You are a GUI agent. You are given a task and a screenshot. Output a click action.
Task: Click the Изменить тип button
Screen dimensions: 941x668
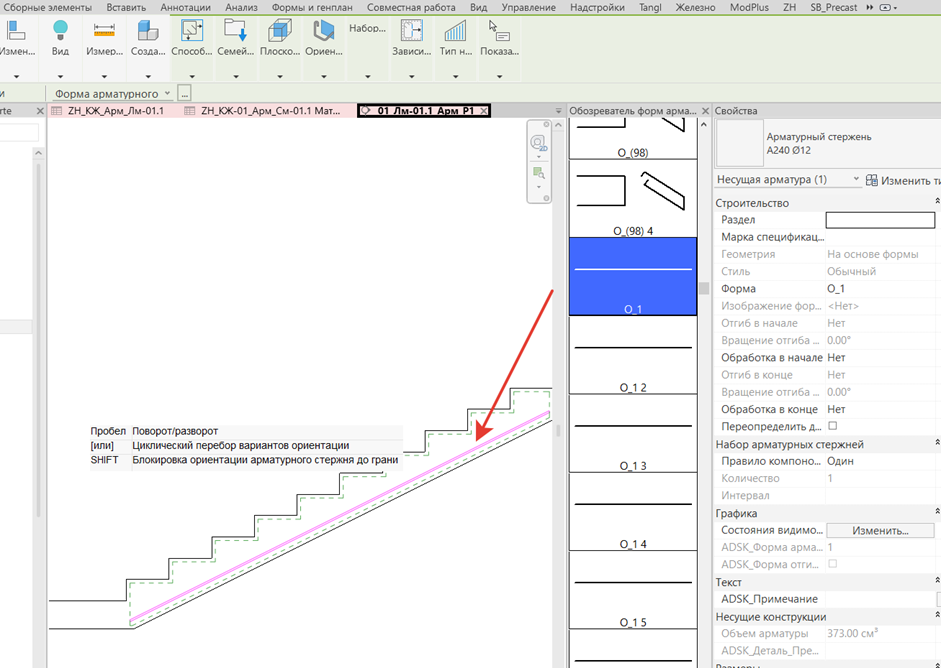(903, 180)
